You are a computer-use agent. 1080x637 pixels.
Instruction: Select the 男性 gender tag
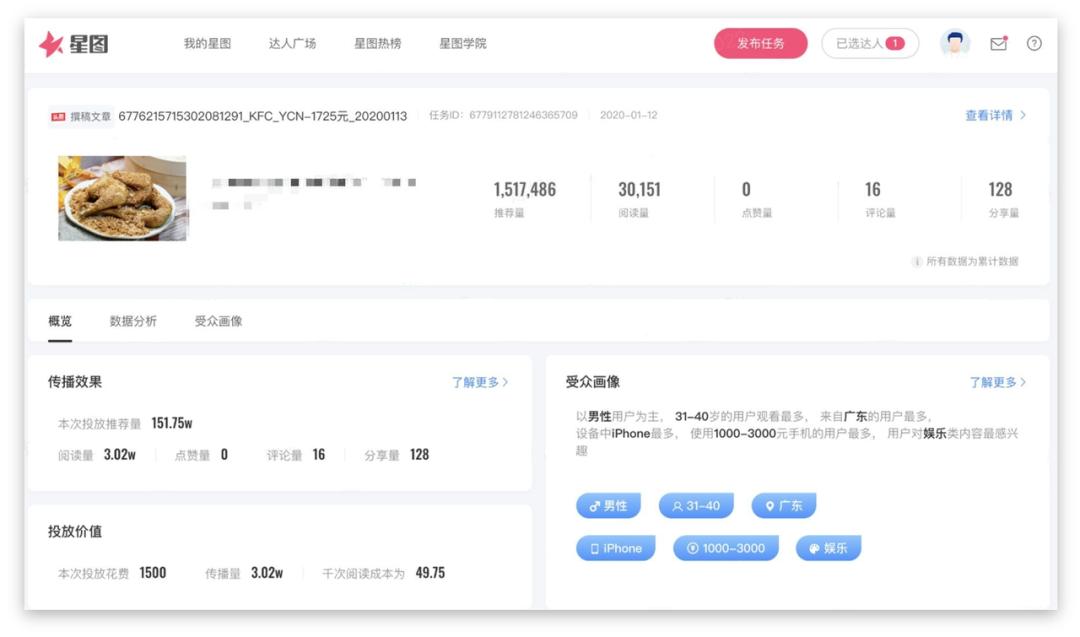(x=608, y=505)
